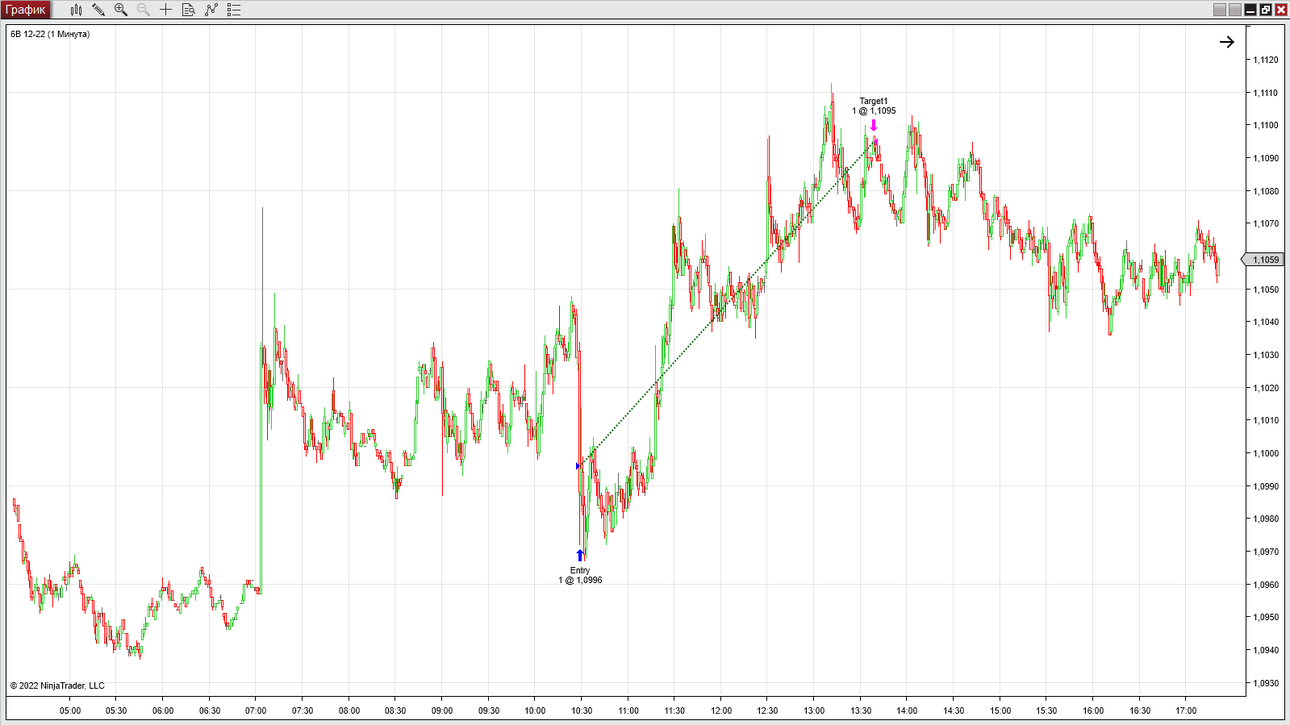
Task: Click the 1,1100 price axis label
Action: click(x=1265, y=125)
